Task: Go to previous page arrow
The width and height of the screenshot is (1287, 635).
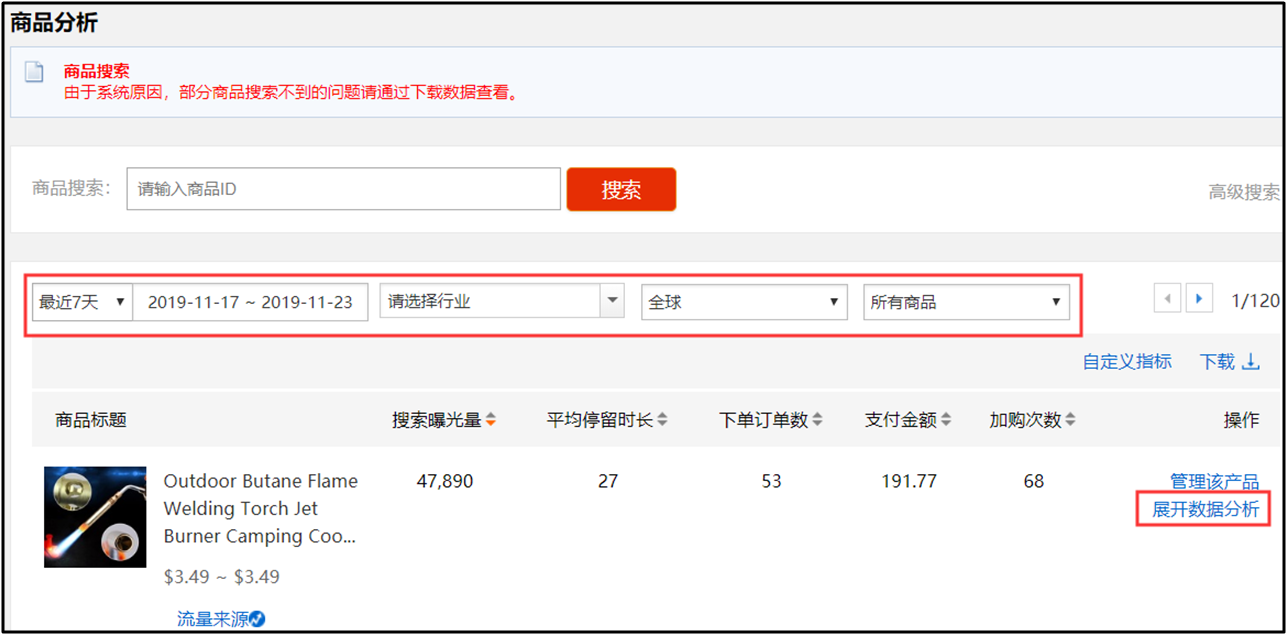Action: 1167,298
